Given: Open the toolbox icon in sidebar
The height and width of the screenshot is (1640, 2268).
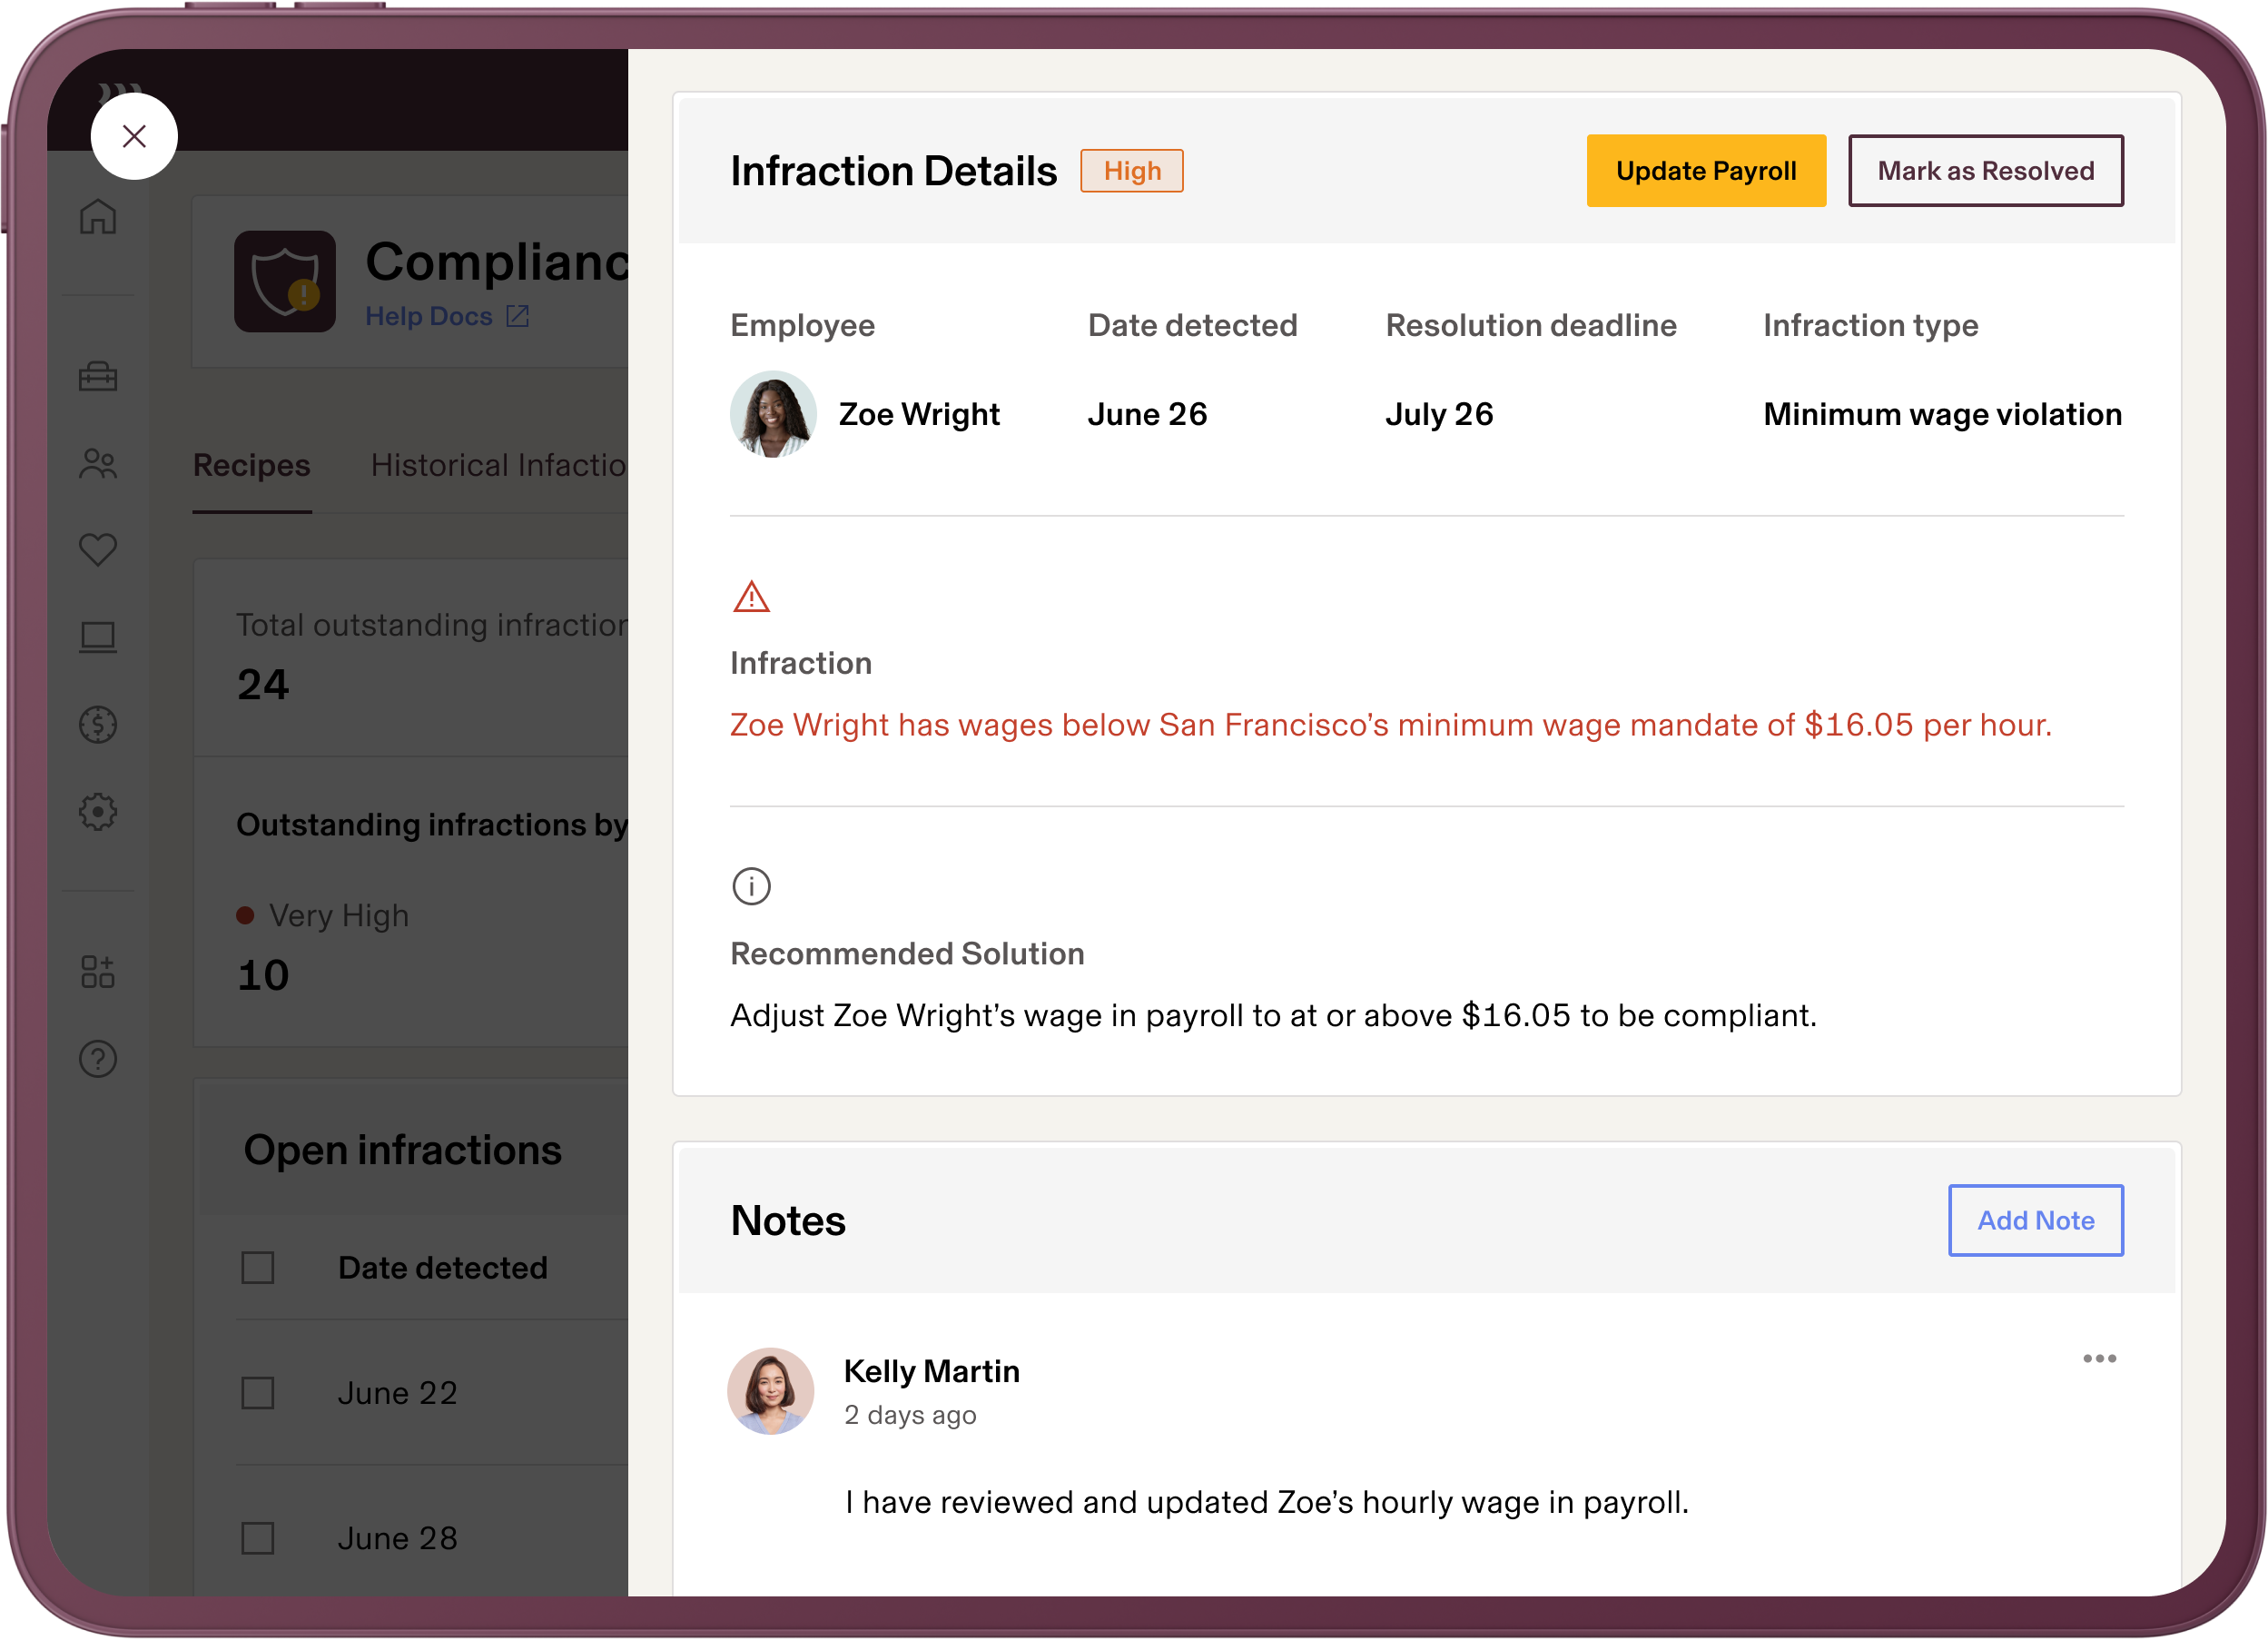Looking at the screenshot, I should (x=98, y=377).
